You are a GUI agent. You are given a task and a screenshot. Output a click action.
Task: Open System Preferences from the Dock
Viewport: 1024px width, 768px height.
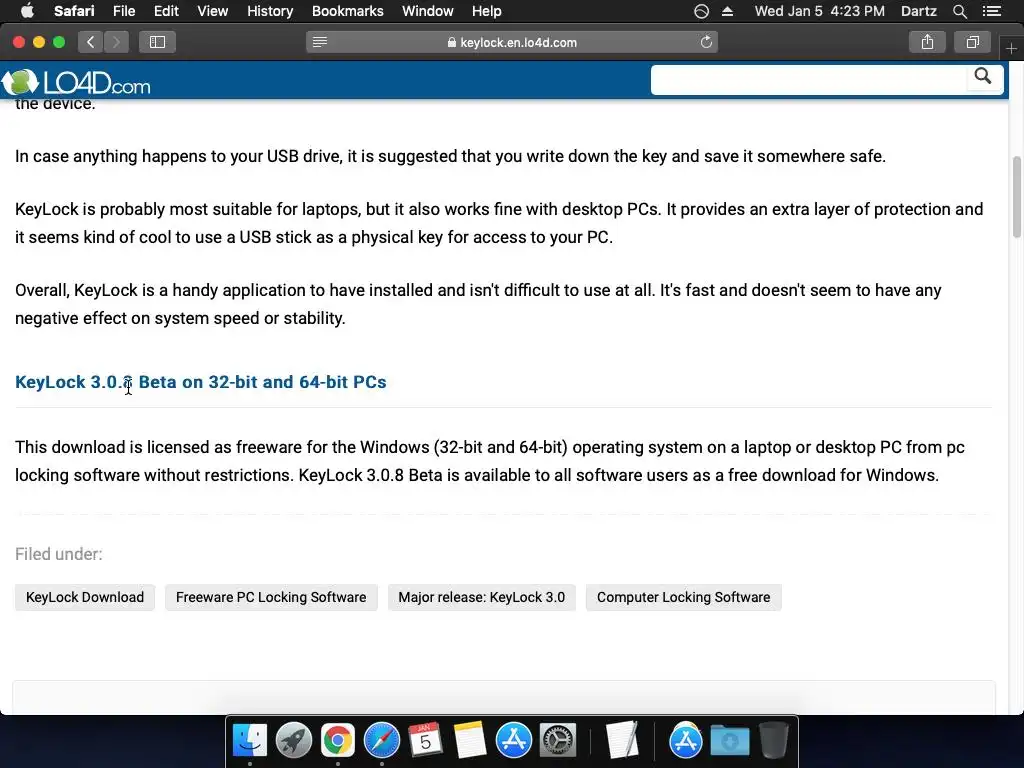pos(557,741)
